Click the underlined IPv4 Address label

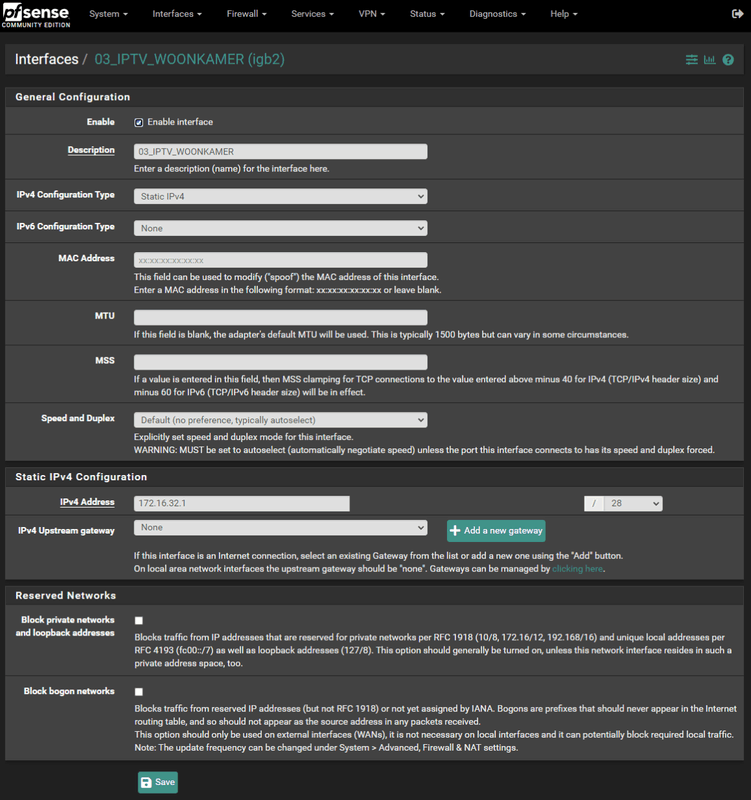pos(87,502)
